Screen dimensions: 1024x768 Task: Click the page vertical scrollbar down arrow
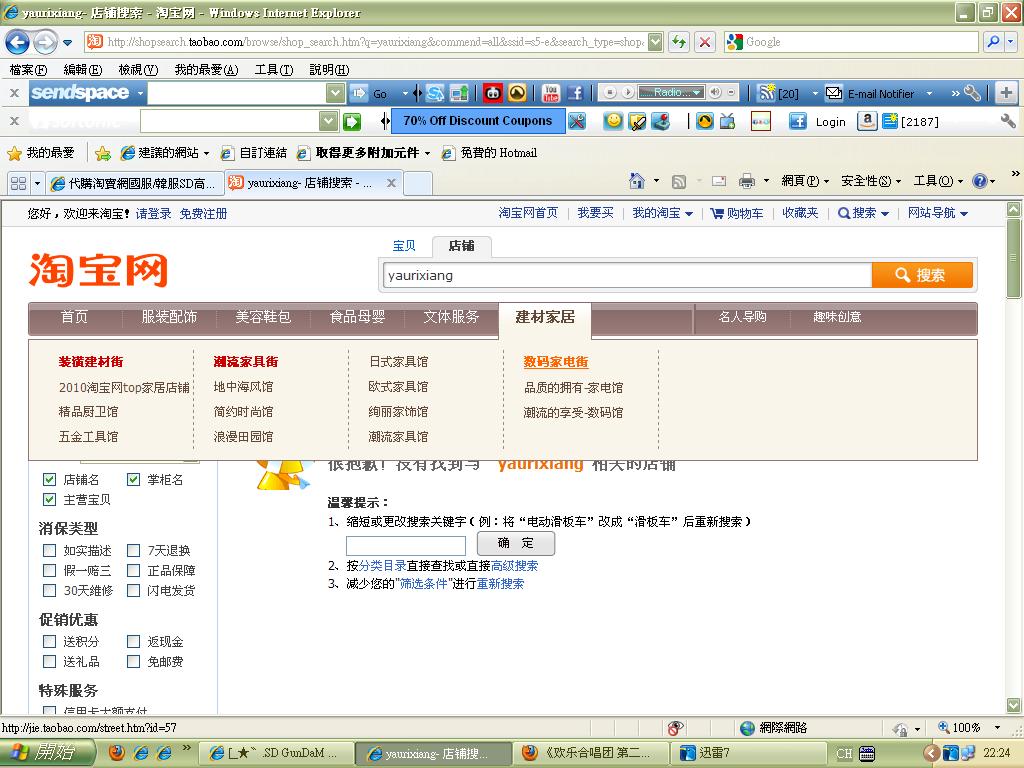pyautogui.click(x=1014, y=705)
